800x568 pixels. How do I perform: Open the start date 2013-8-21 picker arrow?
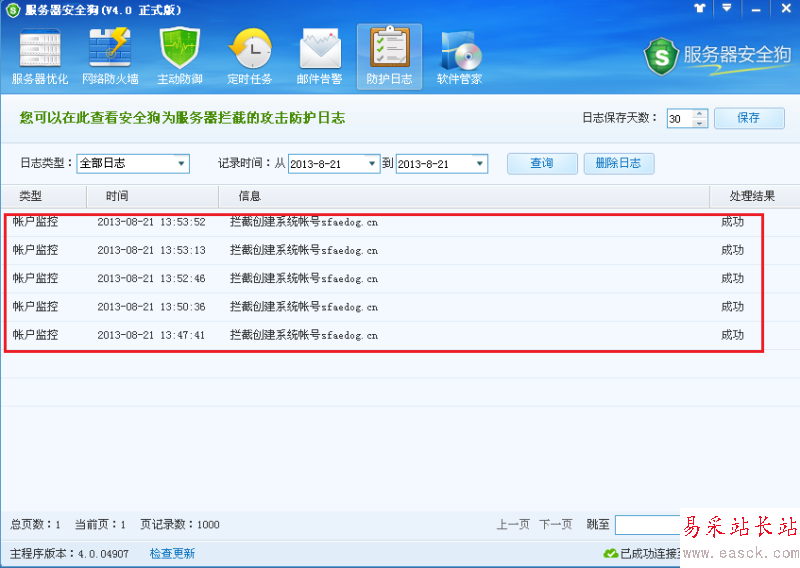(372, 163)
